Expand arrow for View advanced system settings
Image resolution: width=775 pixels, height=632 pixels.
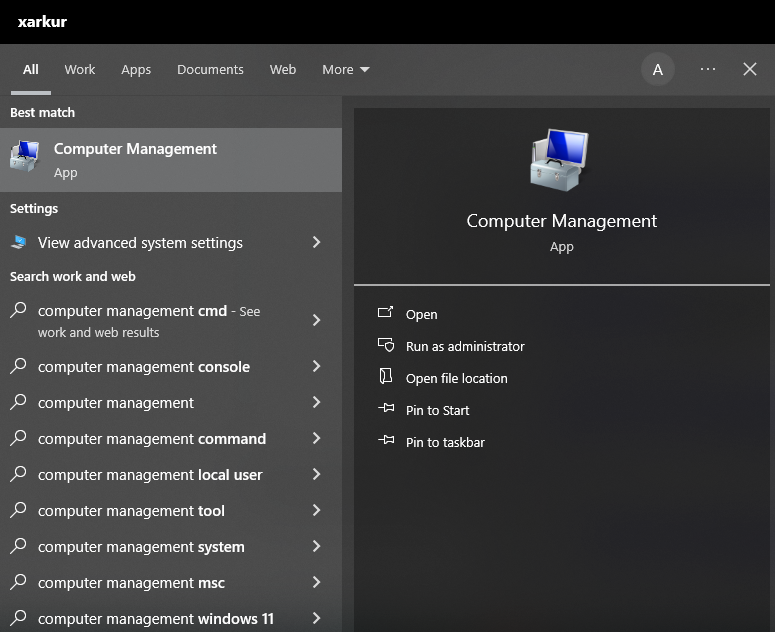[x=316, y=242]
